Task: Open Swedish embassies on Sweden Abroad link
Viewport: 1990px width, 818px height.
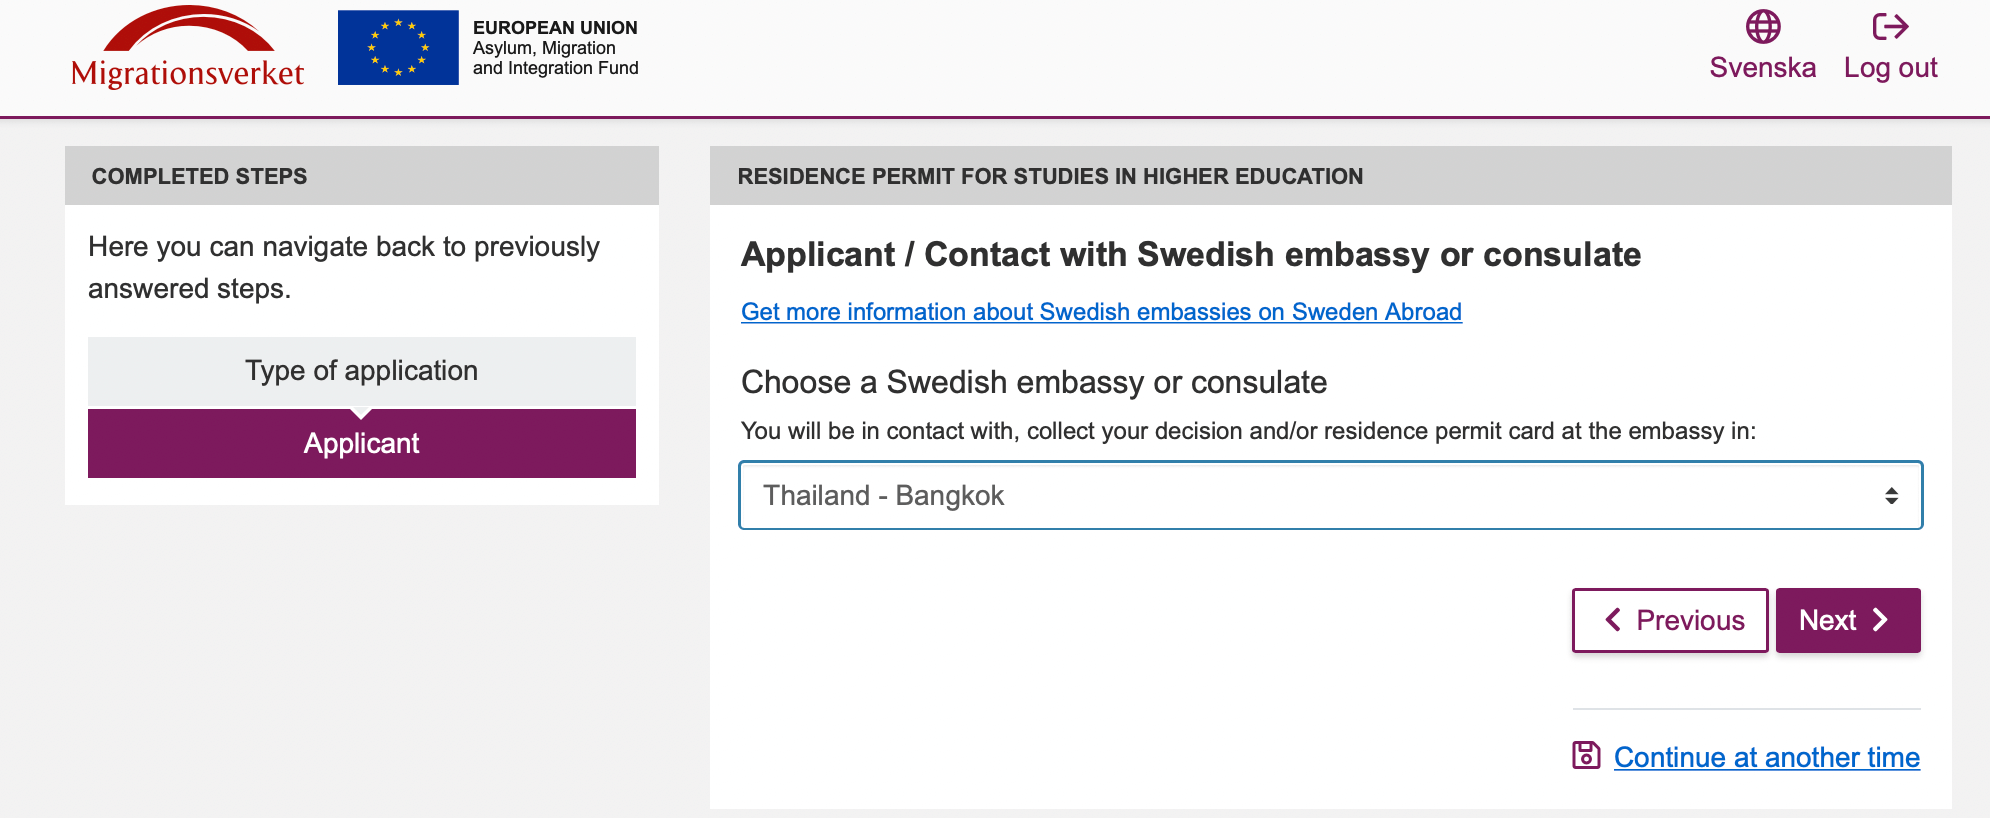Action: 1101,312
